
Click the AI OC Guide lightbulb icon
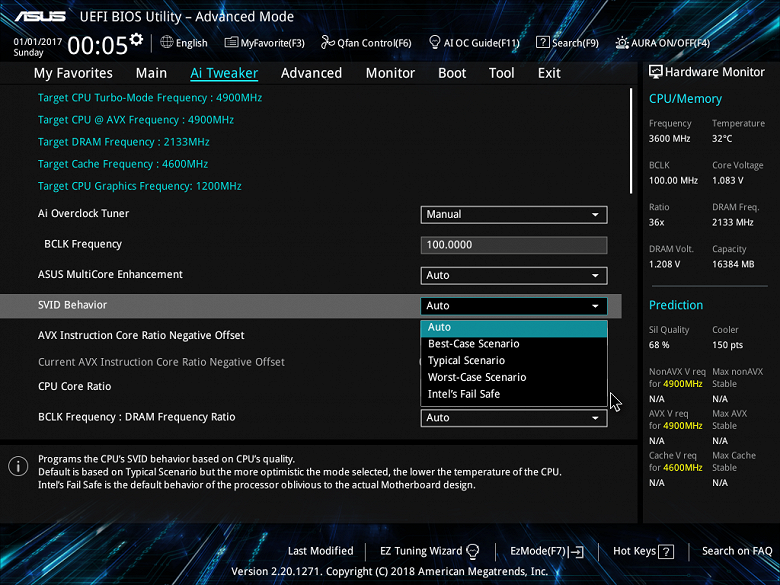[x=434, y=42]
